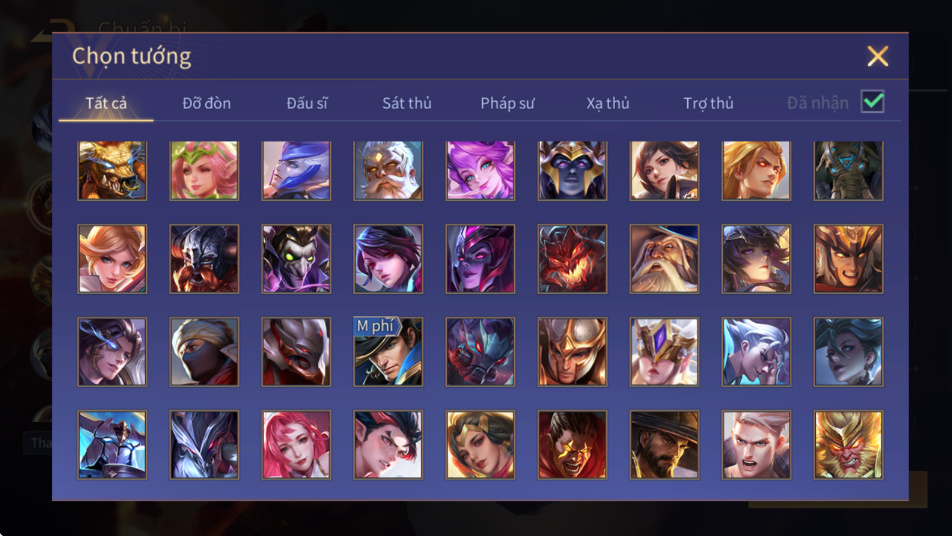Show the "Pháp sư" hero category
Screen dimensions: 952x536
pos(507,103)
